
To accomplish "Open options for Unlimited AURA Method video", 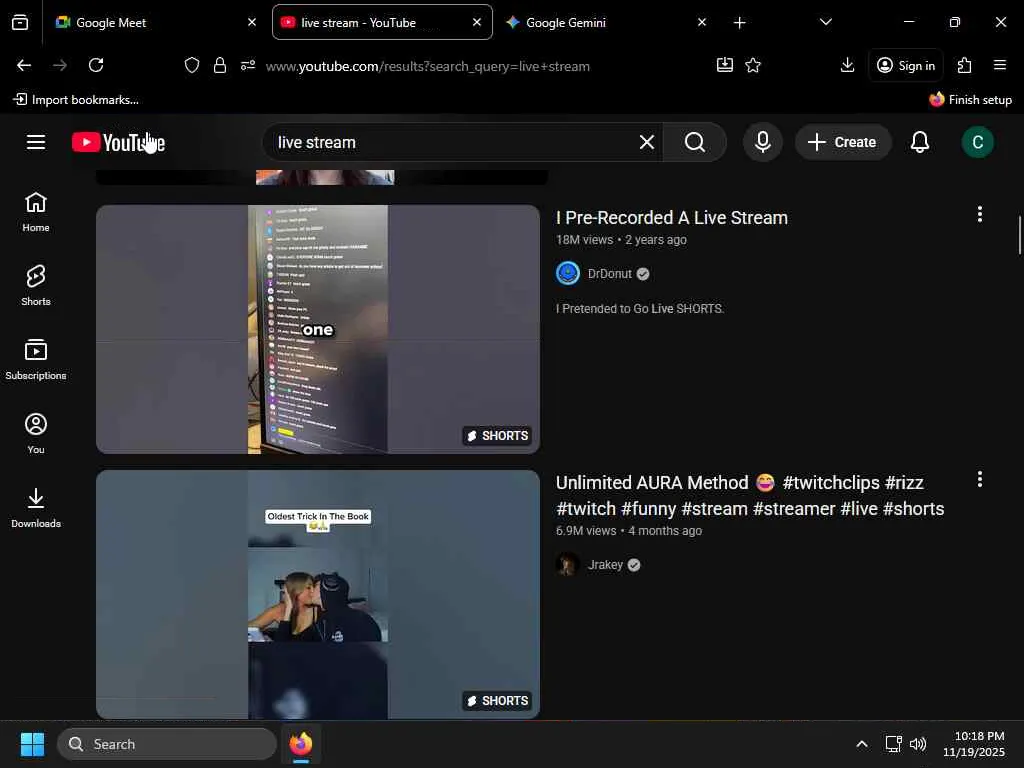I will (980, 479).
